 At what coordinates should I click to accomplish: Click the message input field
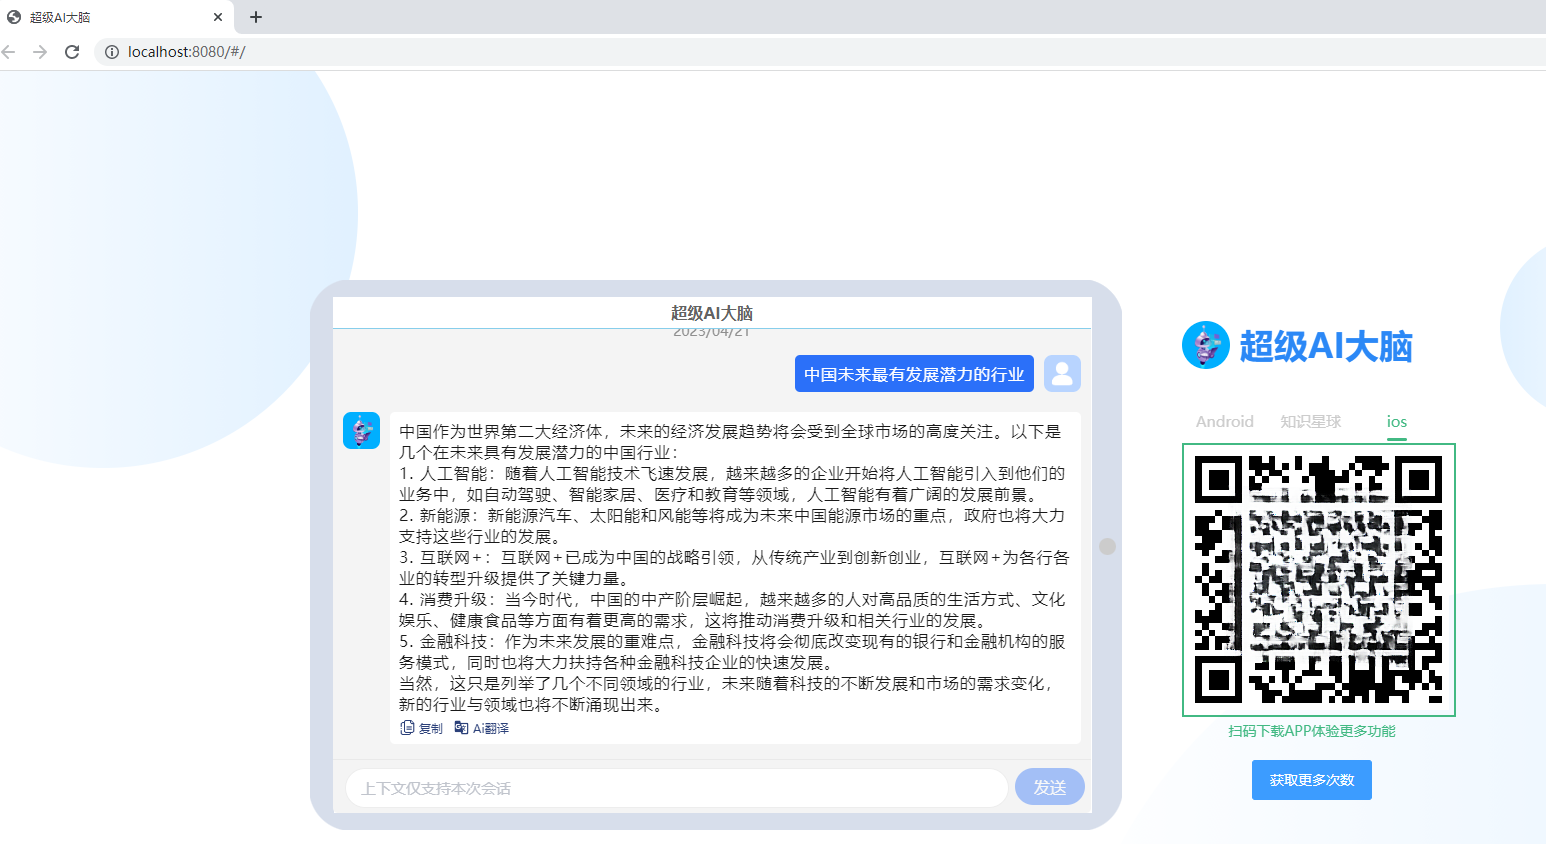(x=676, y=787)
